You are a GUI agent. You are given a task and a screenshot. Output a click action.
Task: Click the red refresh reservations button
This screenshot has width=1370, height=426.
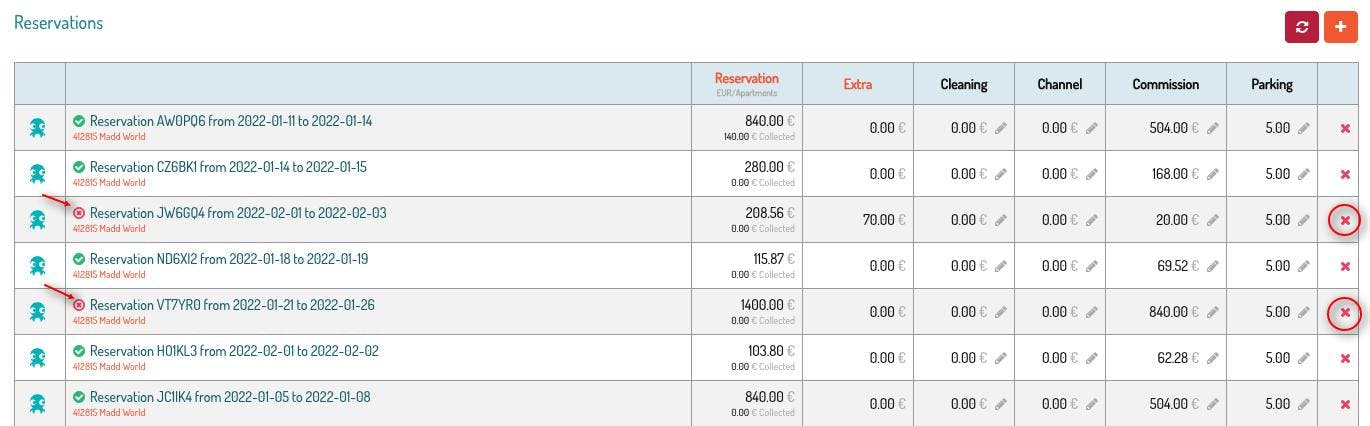tap(1301, 27)
